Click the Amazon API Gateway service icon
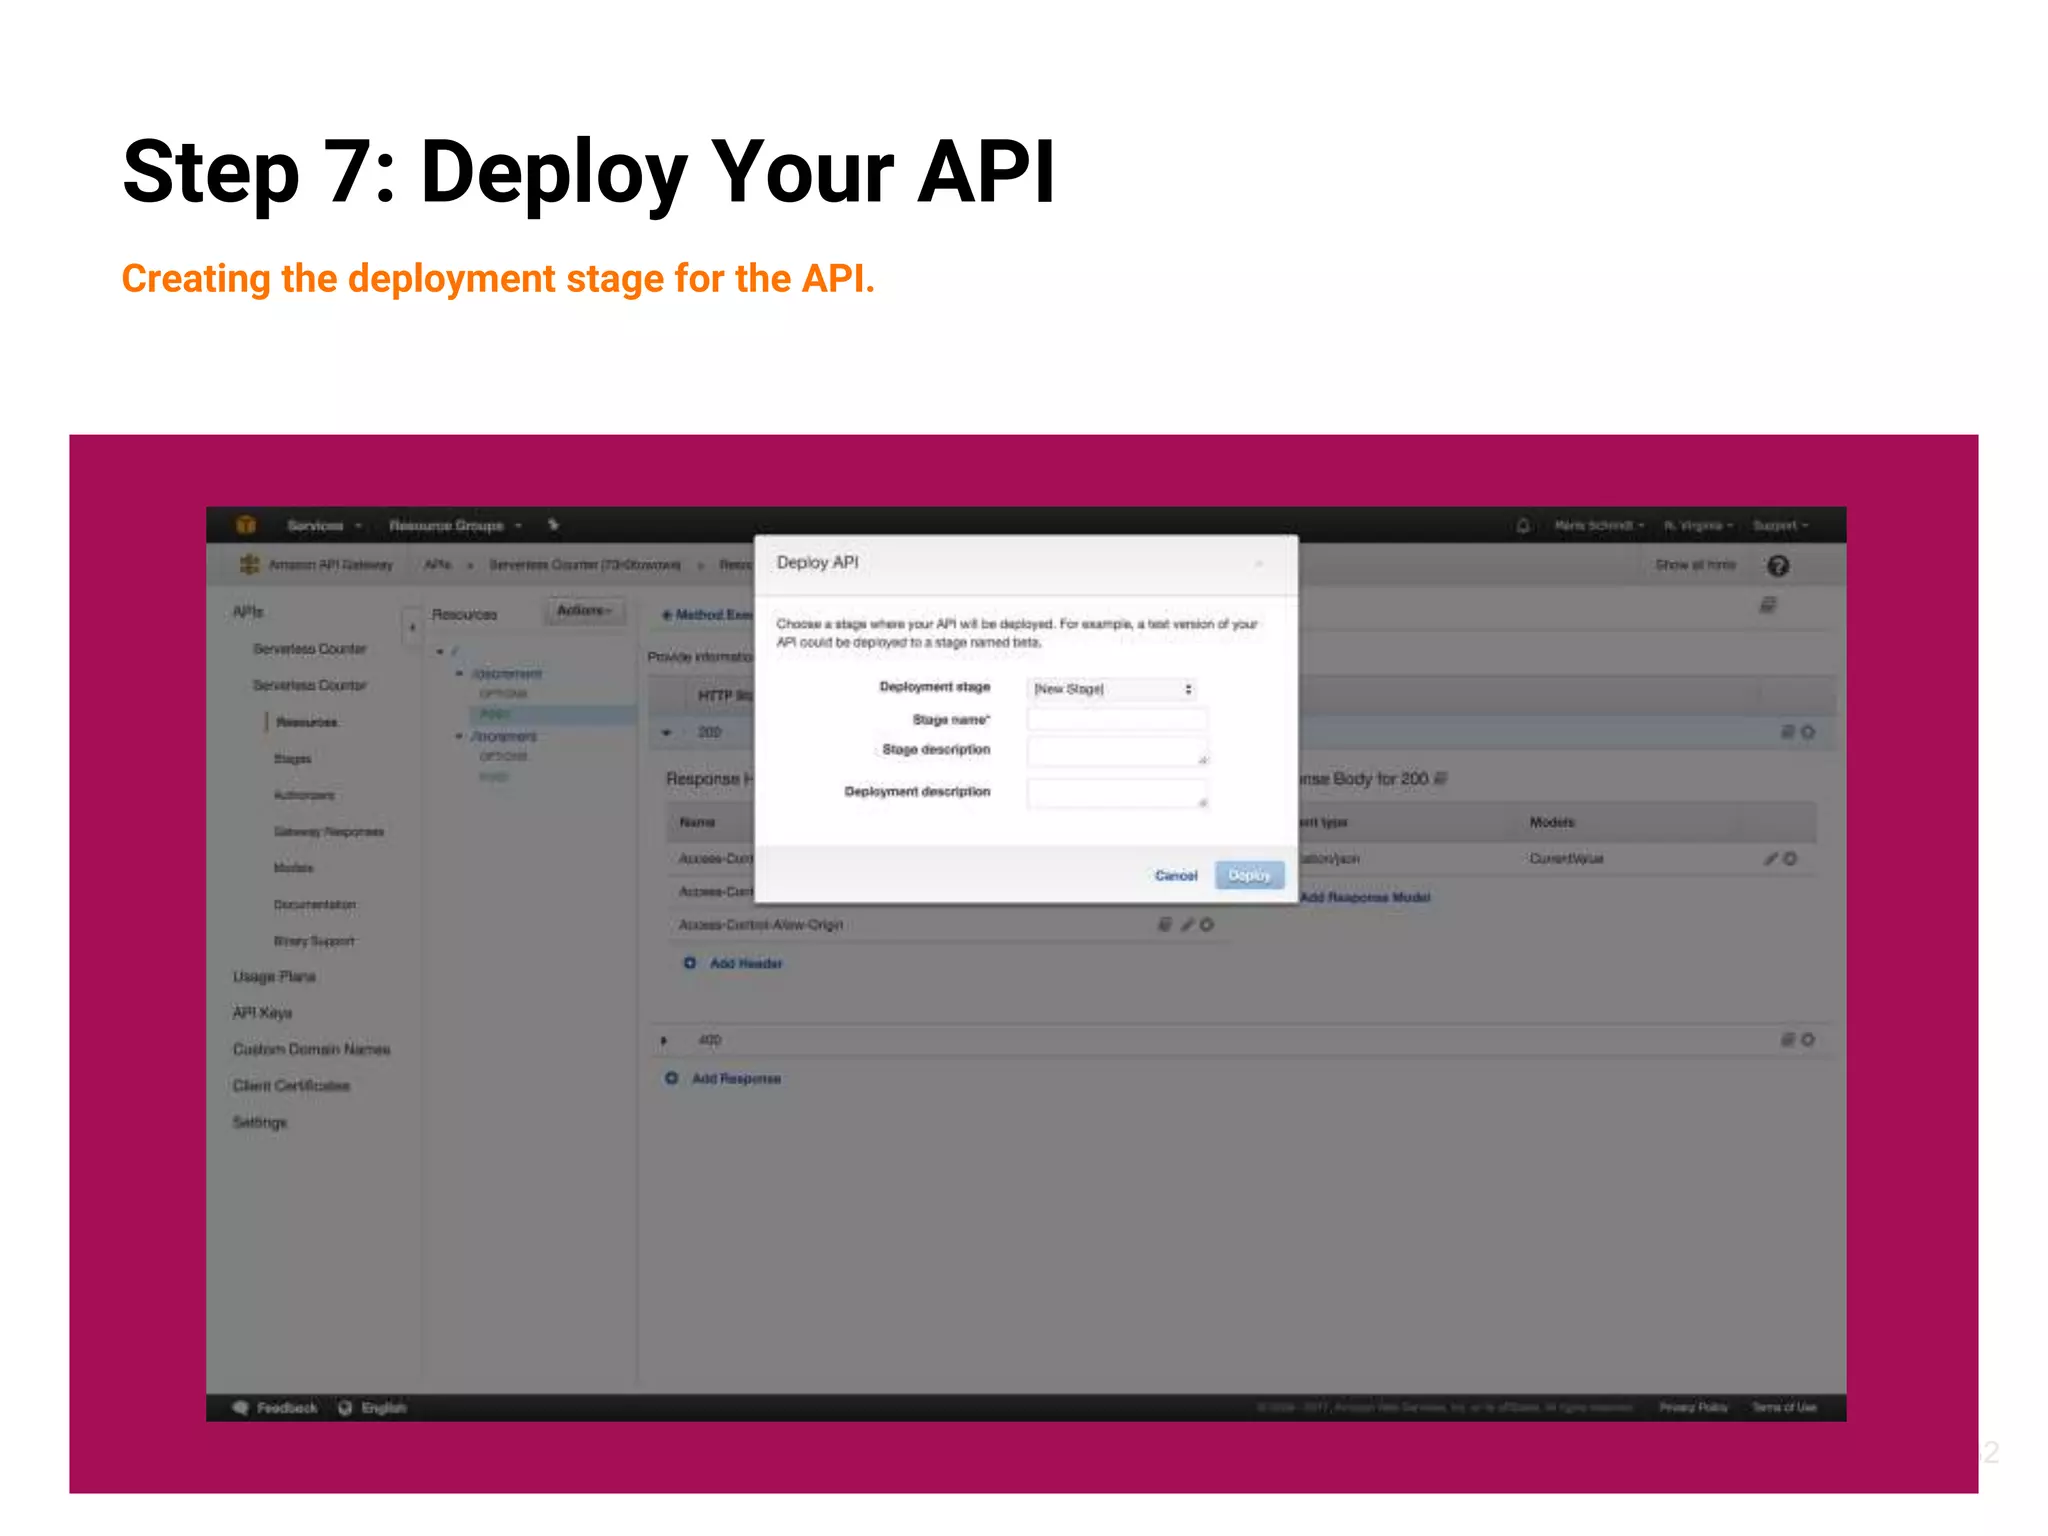 point(249,565)
